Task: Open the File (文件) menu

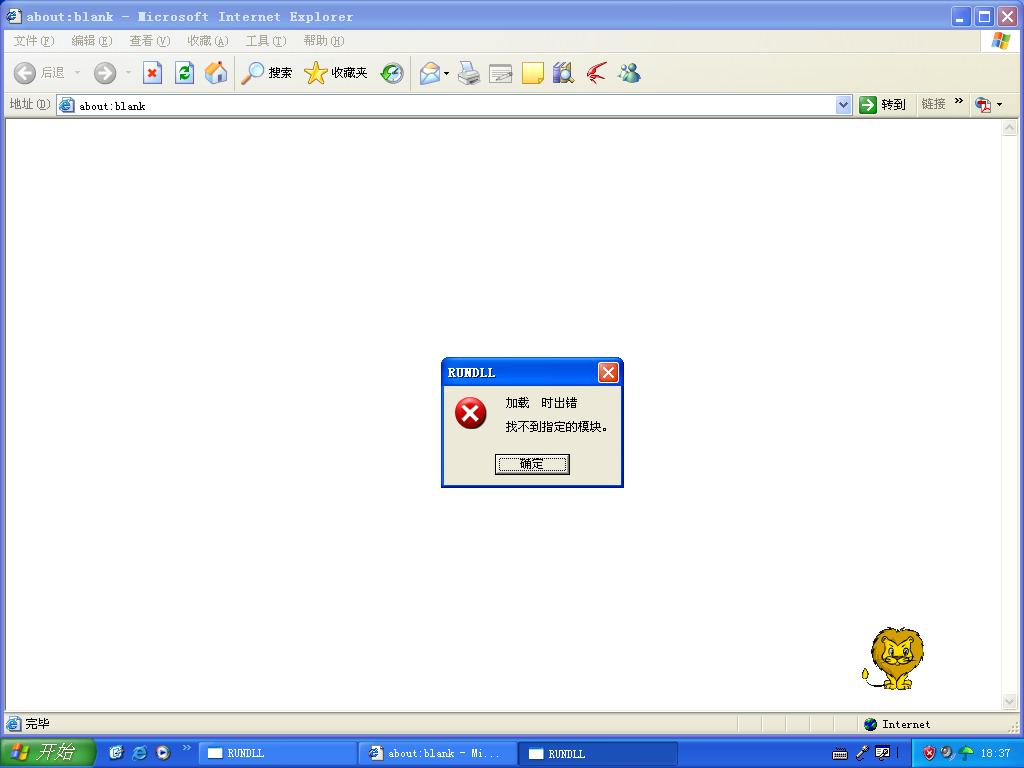Action: click(x=33, y=41)
